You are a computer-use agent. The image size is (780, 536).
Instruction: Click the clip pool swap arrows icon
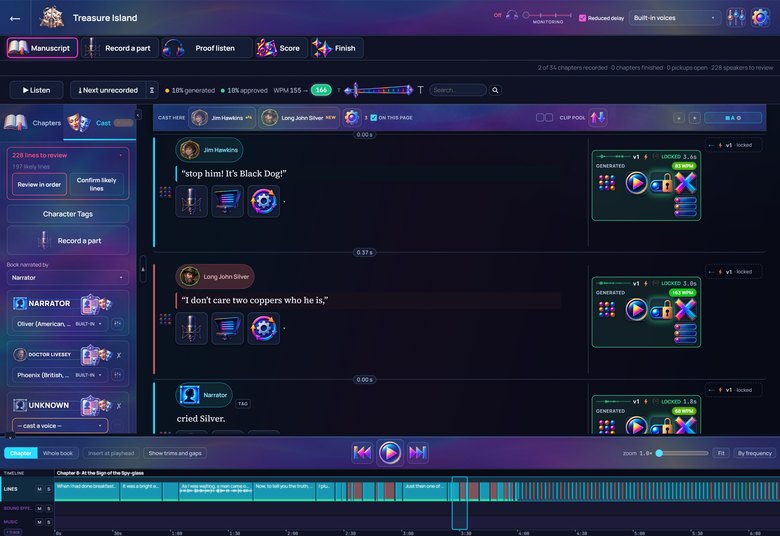pos(597,118)
